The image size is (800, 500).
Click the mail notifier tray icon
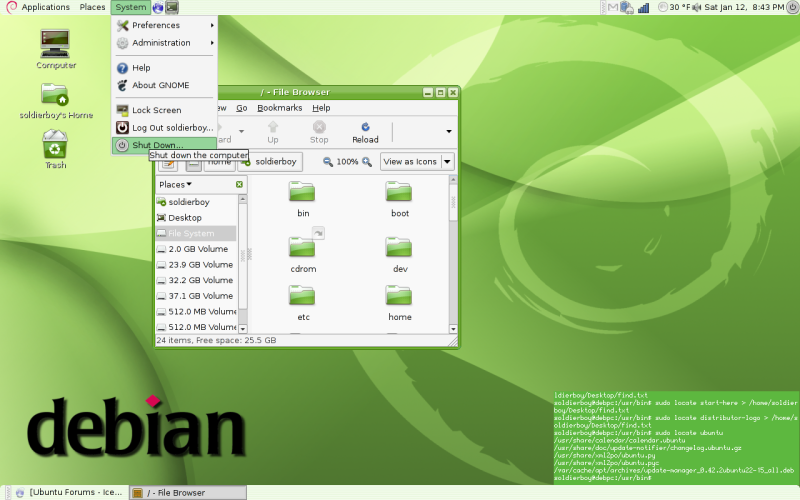(613, 7)
